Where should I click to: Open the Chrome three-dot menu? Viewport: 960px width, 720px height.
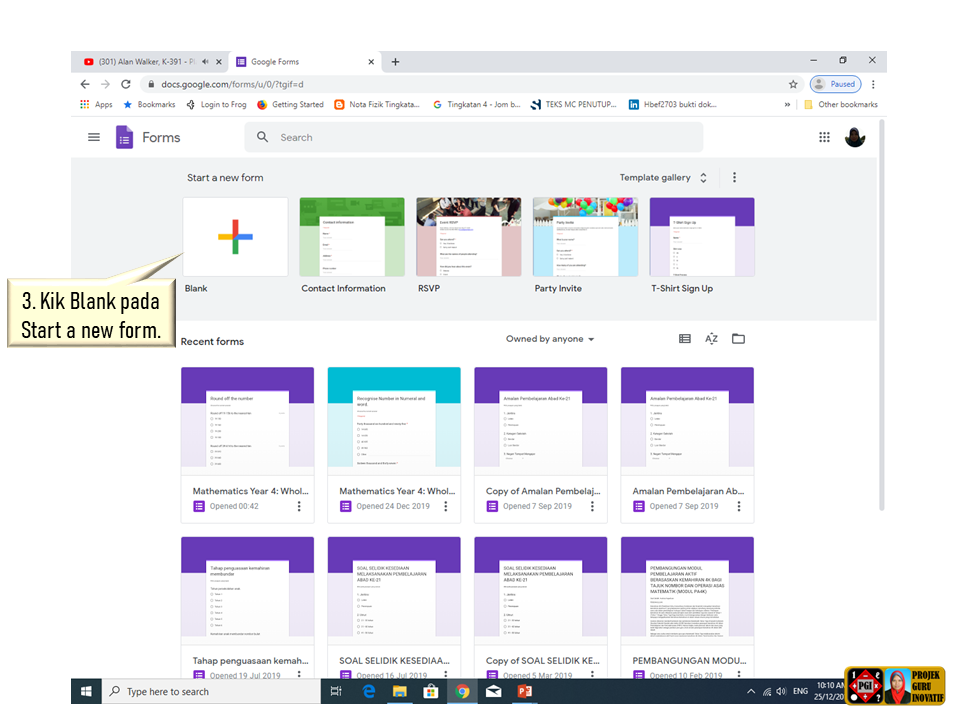pyautogui.click(x=873, y=84)
